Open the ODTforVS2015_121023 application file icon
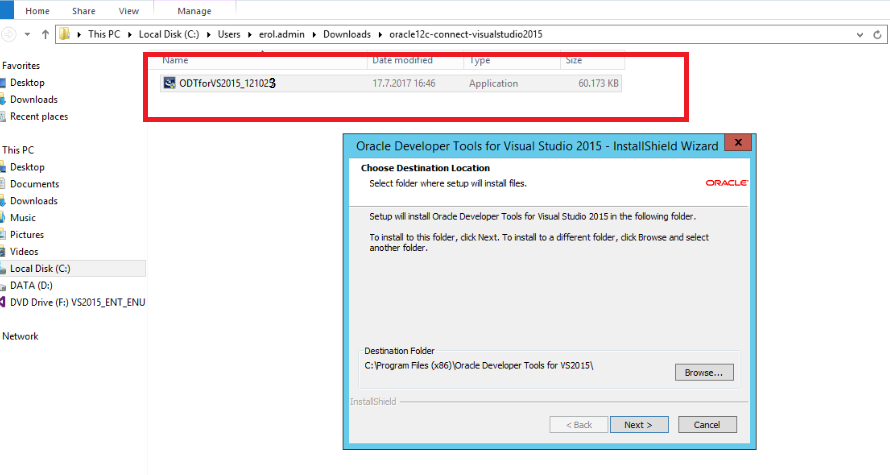 [170, 84]
